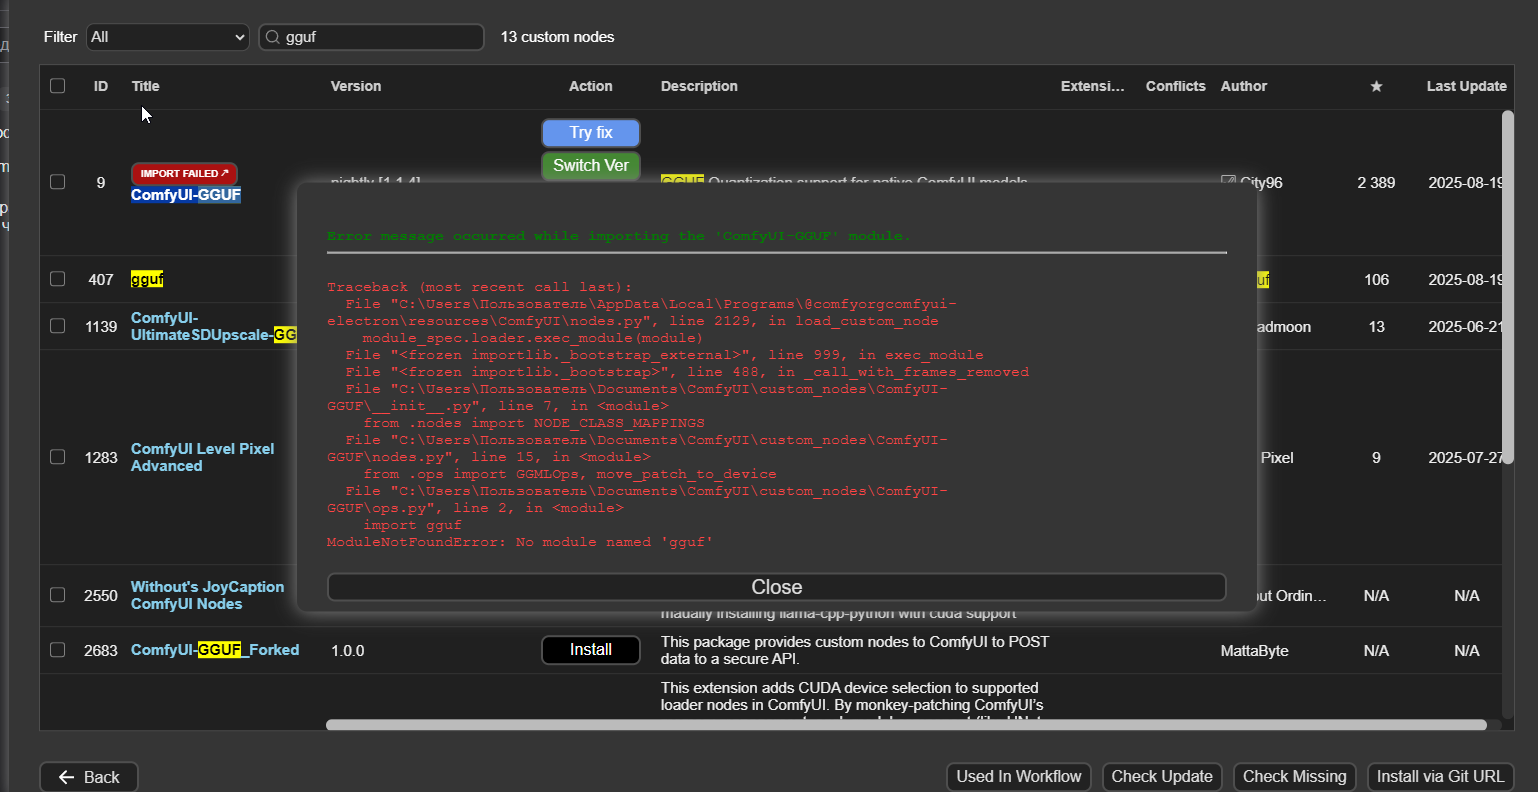The image size is (1538, 792).
Task: Click the version "1.0.0" in row 2683
Action: click(x=348, y=650)
